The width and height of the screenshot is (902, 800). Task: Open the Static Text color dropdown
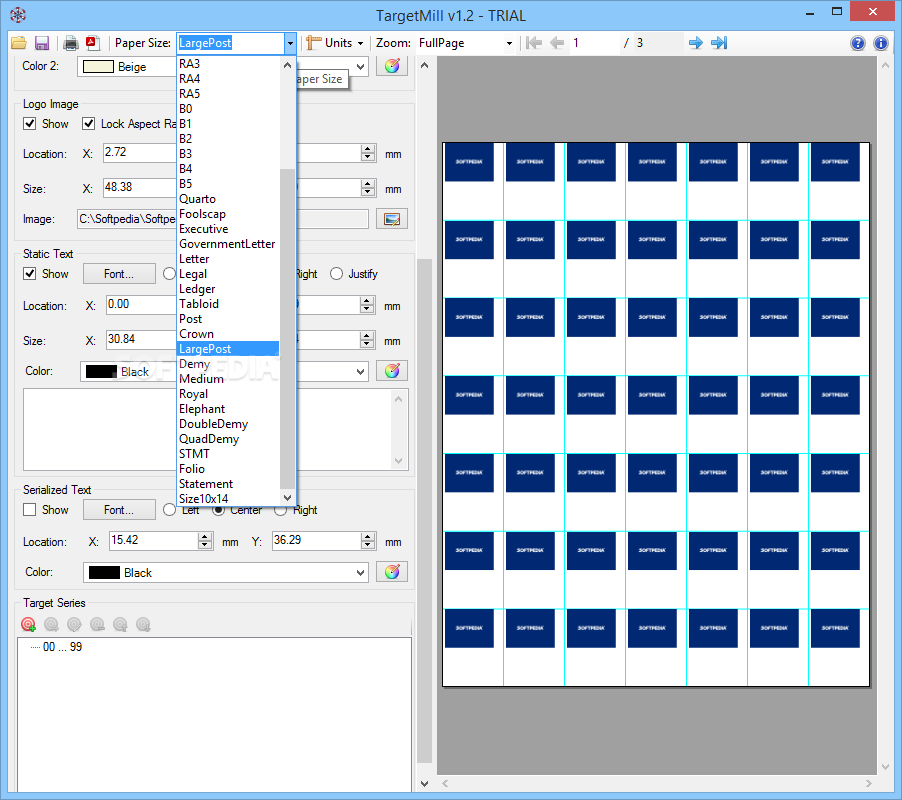coord(361,372)
